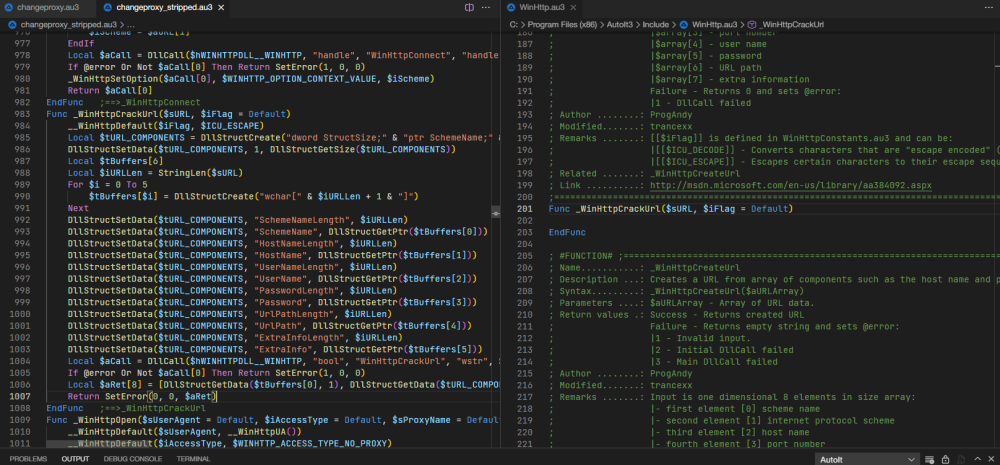Viewport: 1000px width, 465px height.
Task: Switch to DEBUG CONSOLE panel
Action: (x=133, y=459)
